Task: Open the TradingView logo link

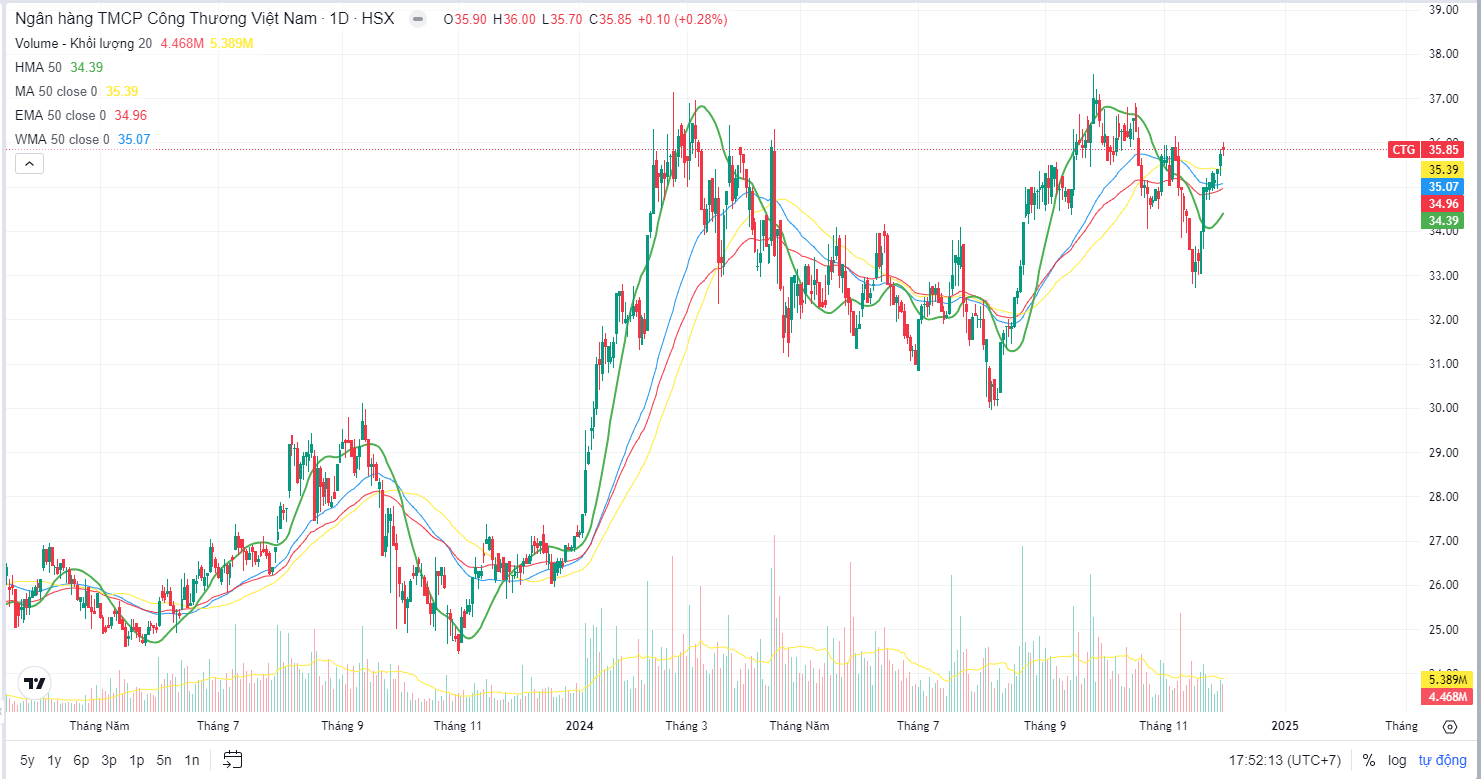Action: click(35, 683)
